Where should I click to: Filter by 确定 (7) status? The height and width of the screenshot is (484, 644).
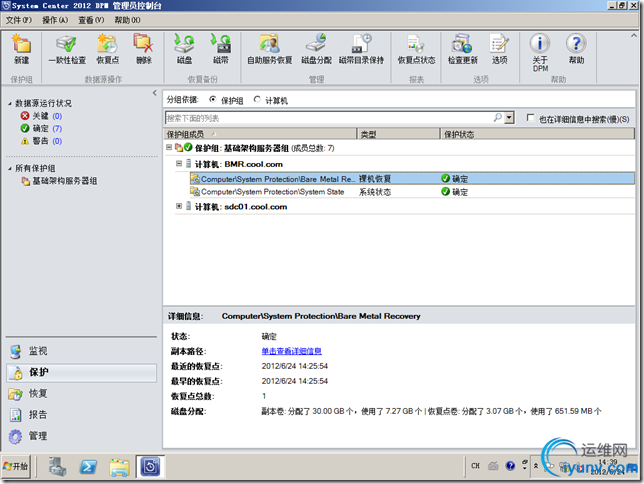point(41,129)
